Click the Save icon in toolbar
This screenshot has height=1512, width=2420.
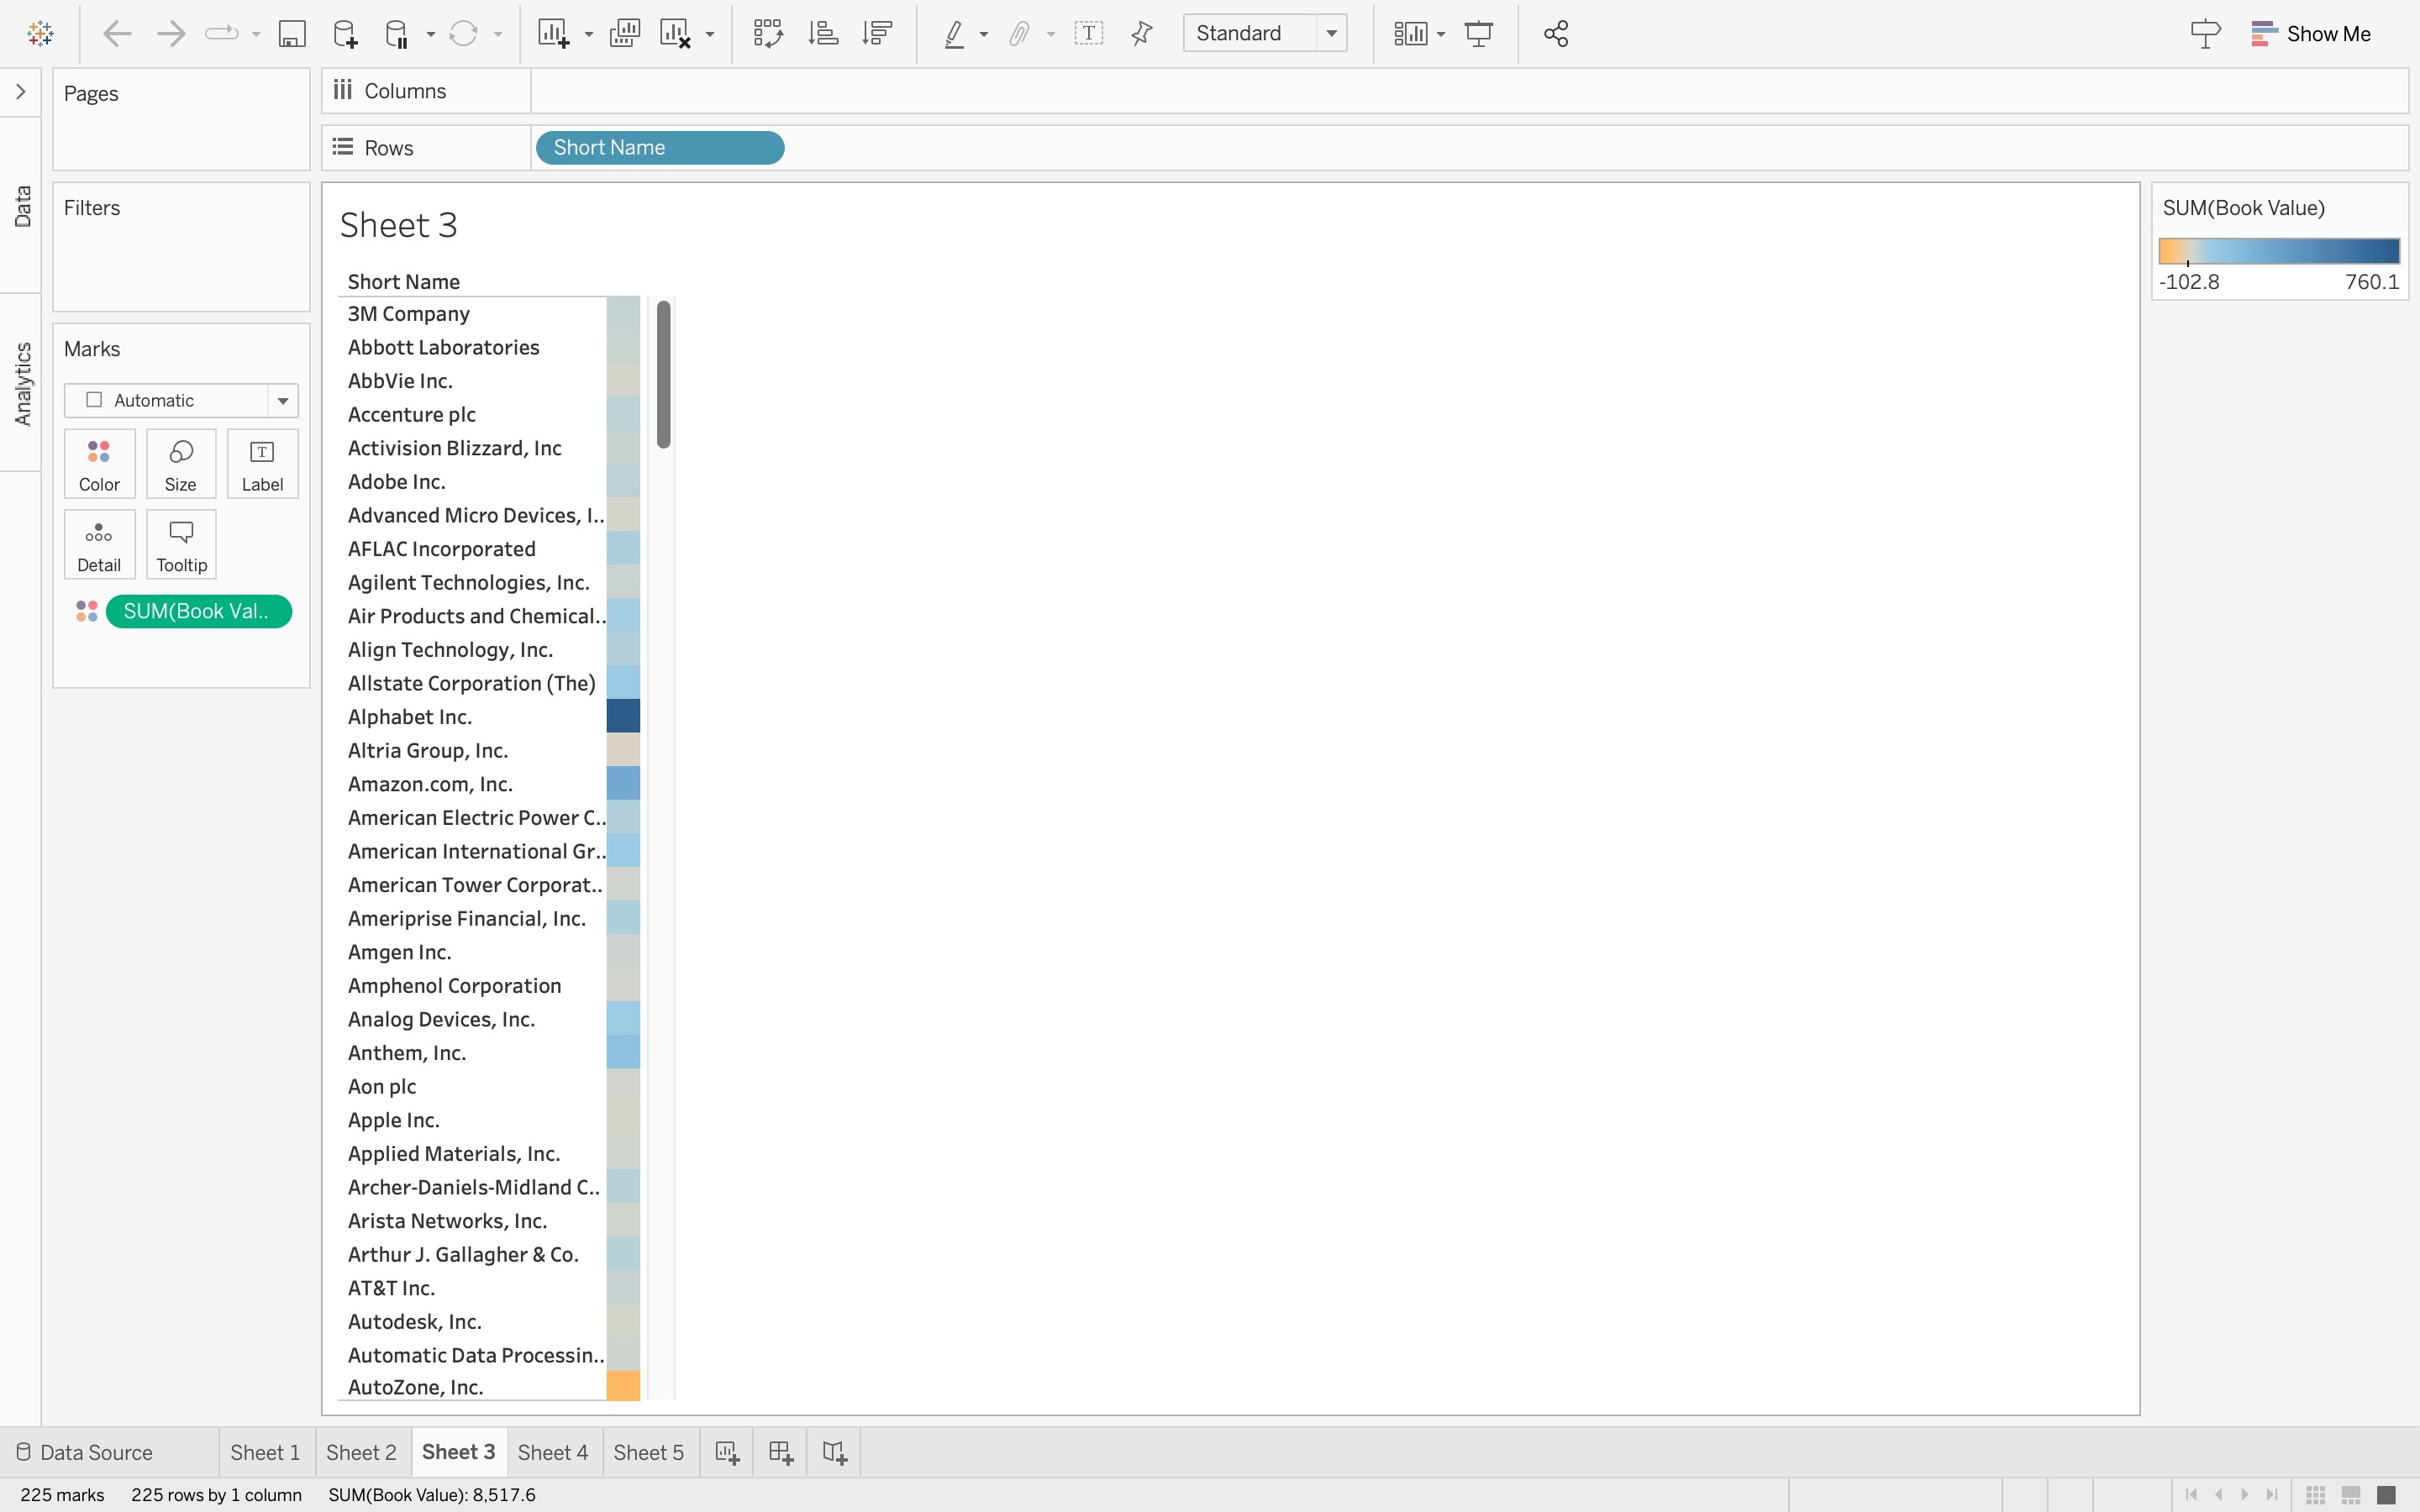pyautogui.click(x=291, y=34)
